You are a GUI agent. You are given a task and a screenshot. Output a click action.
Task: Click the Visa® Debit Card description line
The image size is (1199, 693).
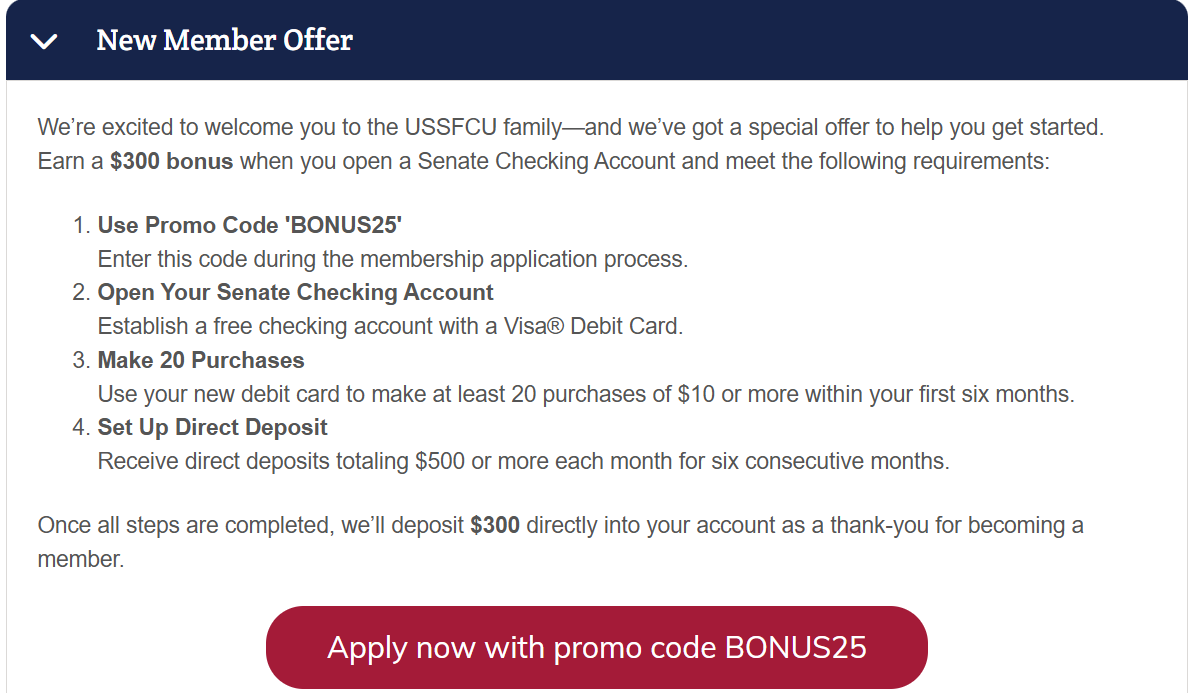[390, 327]
